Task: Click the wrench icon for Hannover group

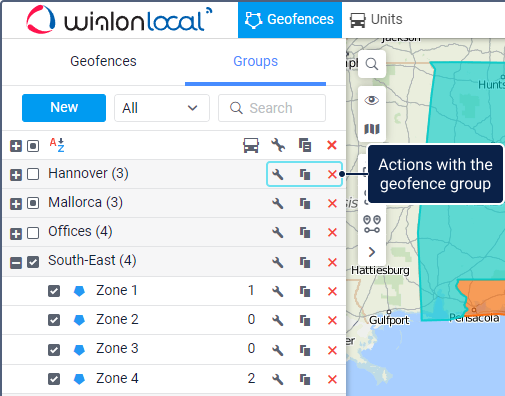Action: click(x=277, y=174)
